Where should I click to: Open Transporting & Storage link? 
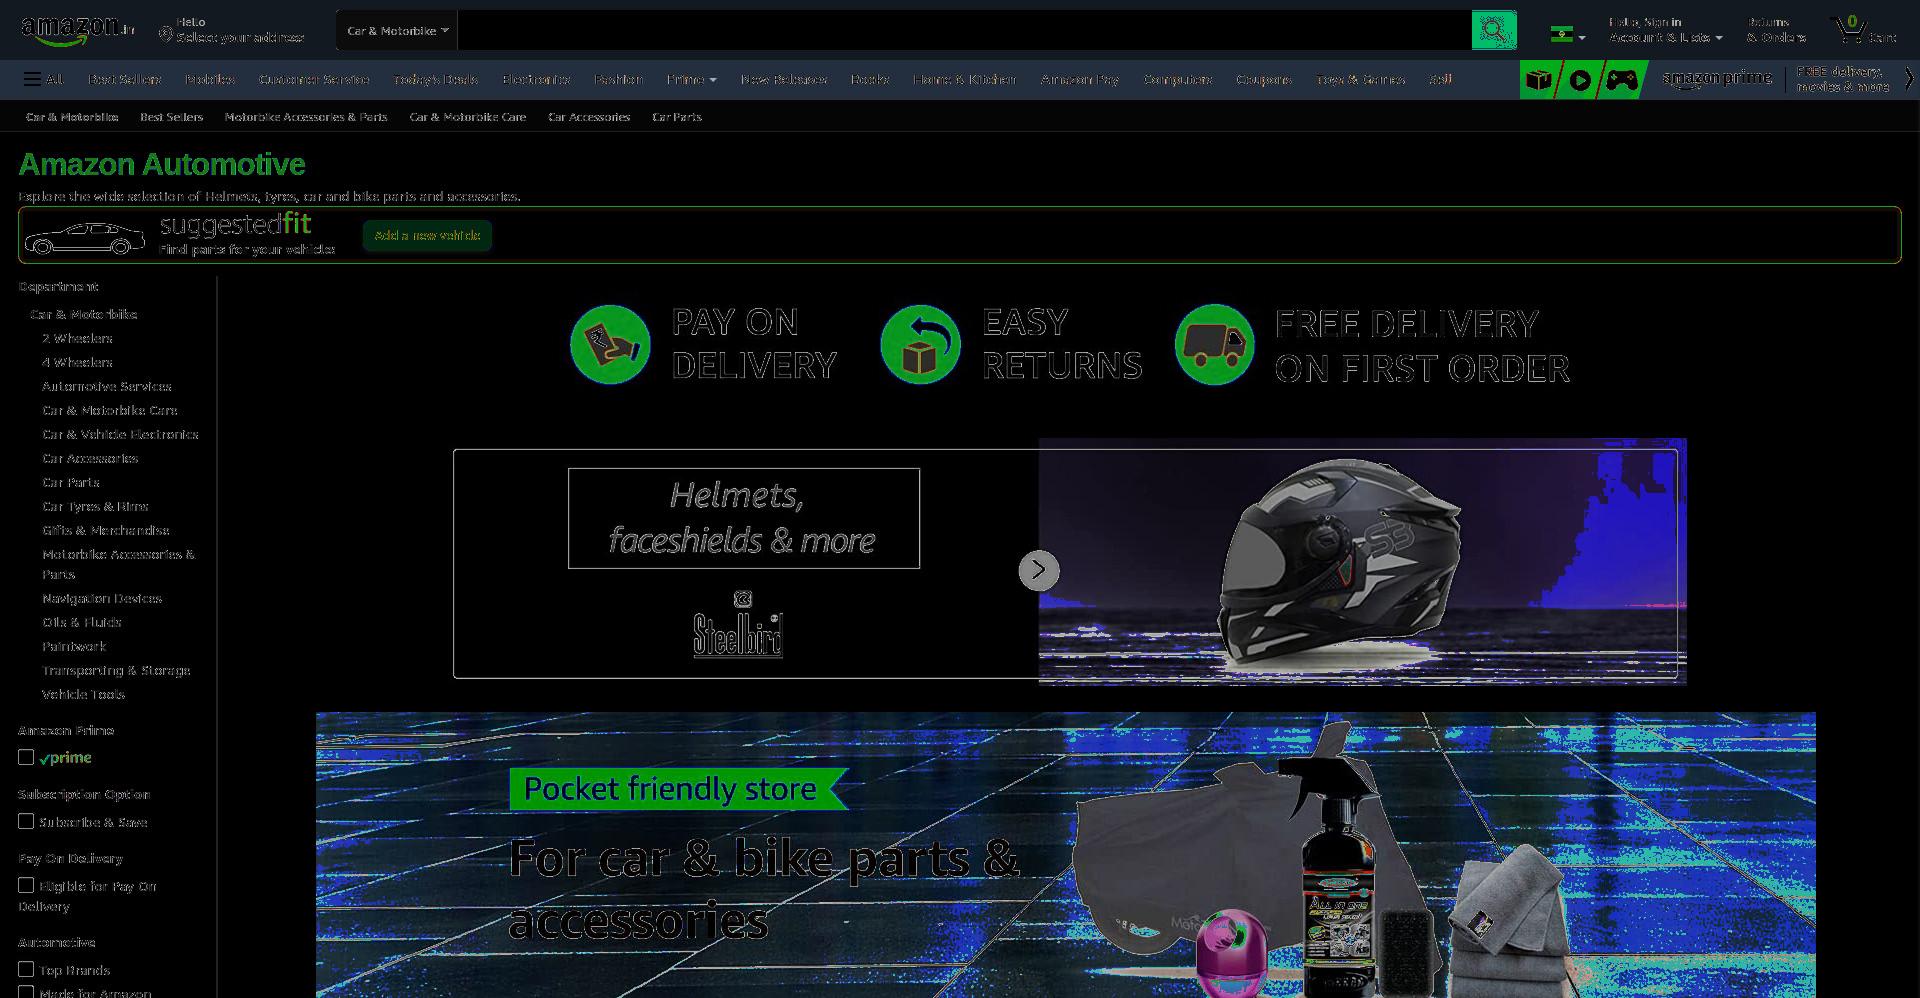click(x=116, y=670)
